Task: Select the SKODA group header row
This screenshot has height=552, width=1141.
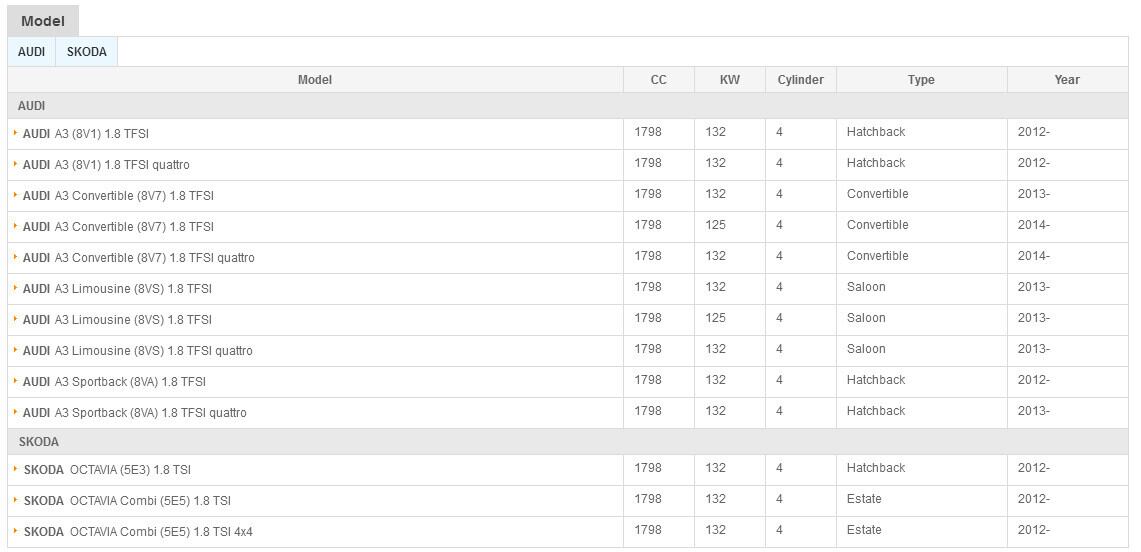Action: coord(39,442)
